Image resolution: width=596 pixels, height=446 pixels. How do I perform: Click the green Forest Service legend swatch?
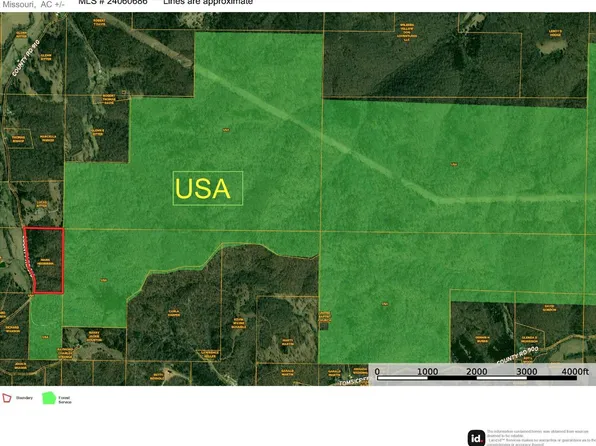[49, 398]
